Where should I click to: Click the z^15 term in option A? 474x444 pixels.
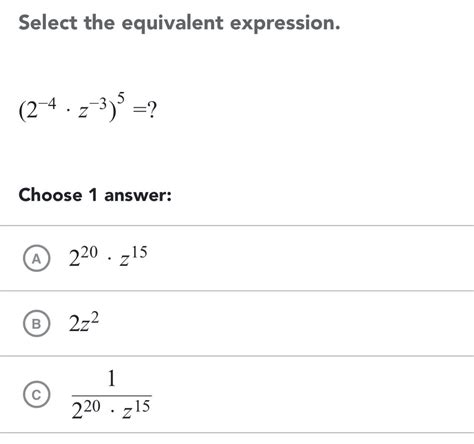(x=133, y=256)
